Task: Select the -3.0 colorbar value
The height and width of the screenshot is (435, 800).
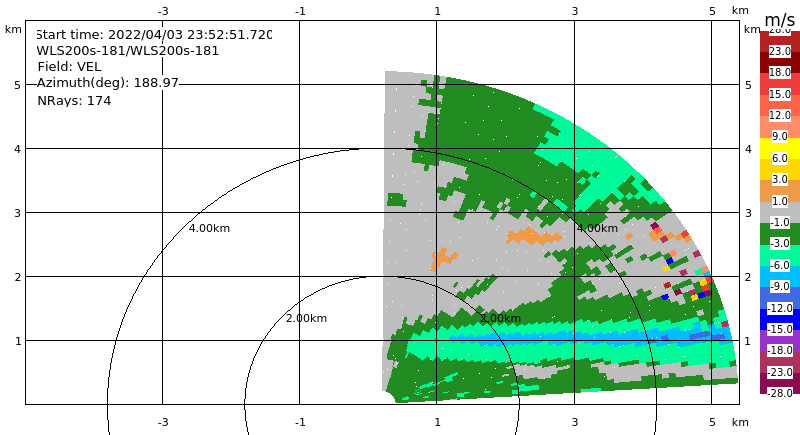Action: pyautogui.click(x=780, y=243)
